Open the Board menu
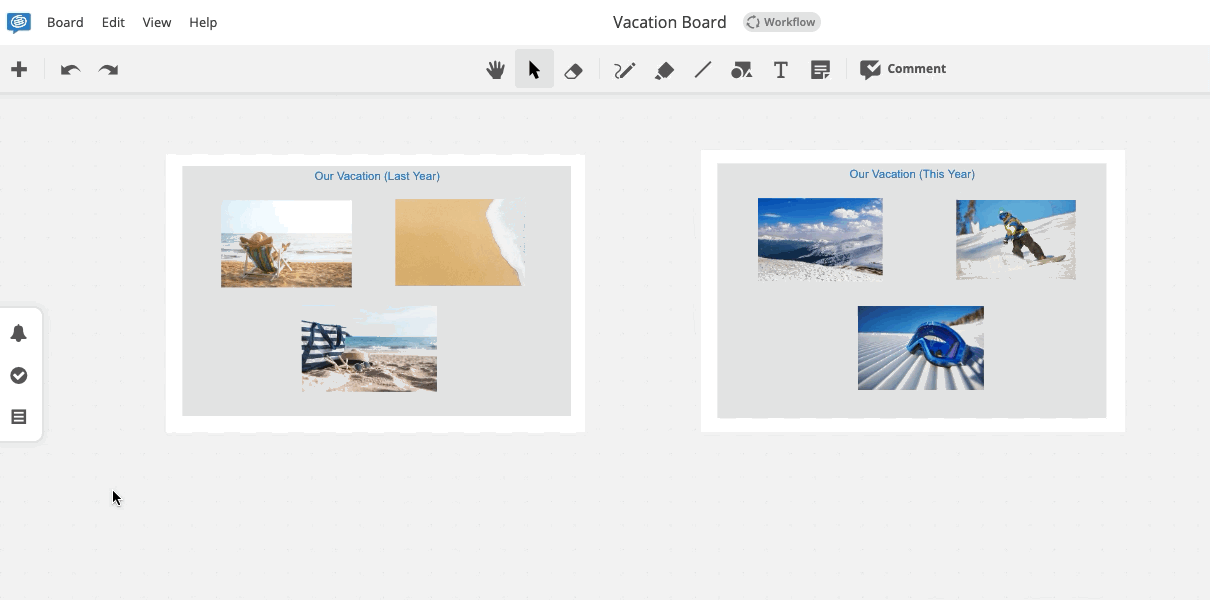The height and width of the screenshot is (600, 1210). tap(64, 22)
